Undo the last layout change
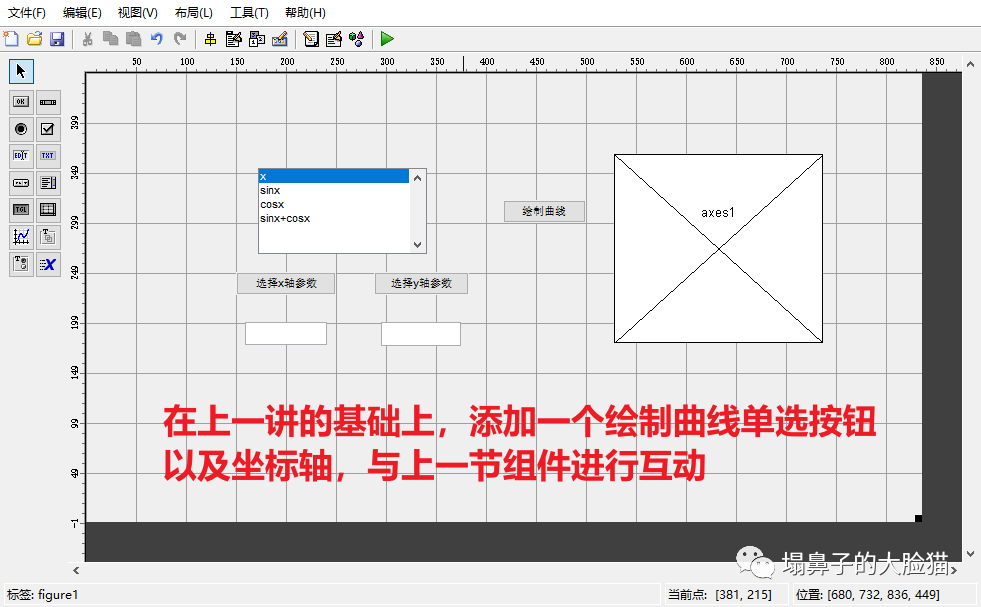The width and height of the screenshot is (981, 607). (156, 39)
